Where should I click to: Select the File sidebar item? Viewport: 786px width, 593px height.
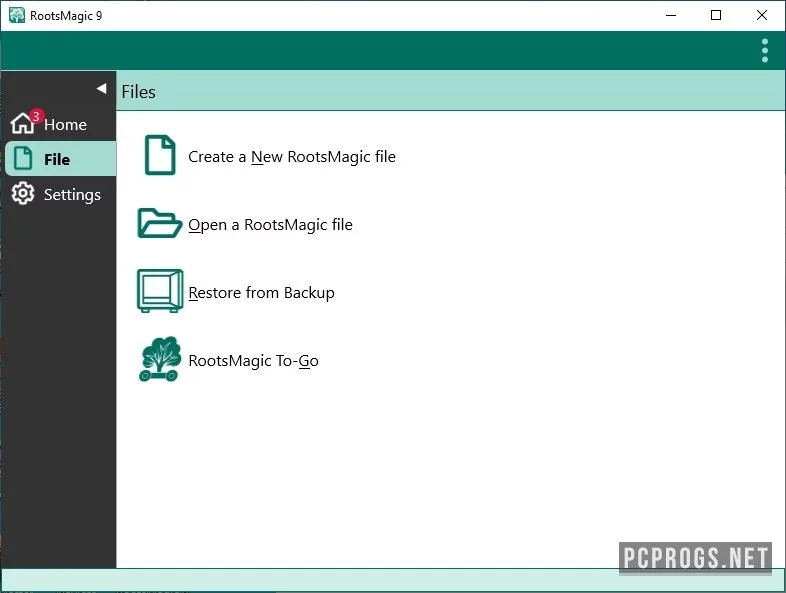(x=61, y=159)
